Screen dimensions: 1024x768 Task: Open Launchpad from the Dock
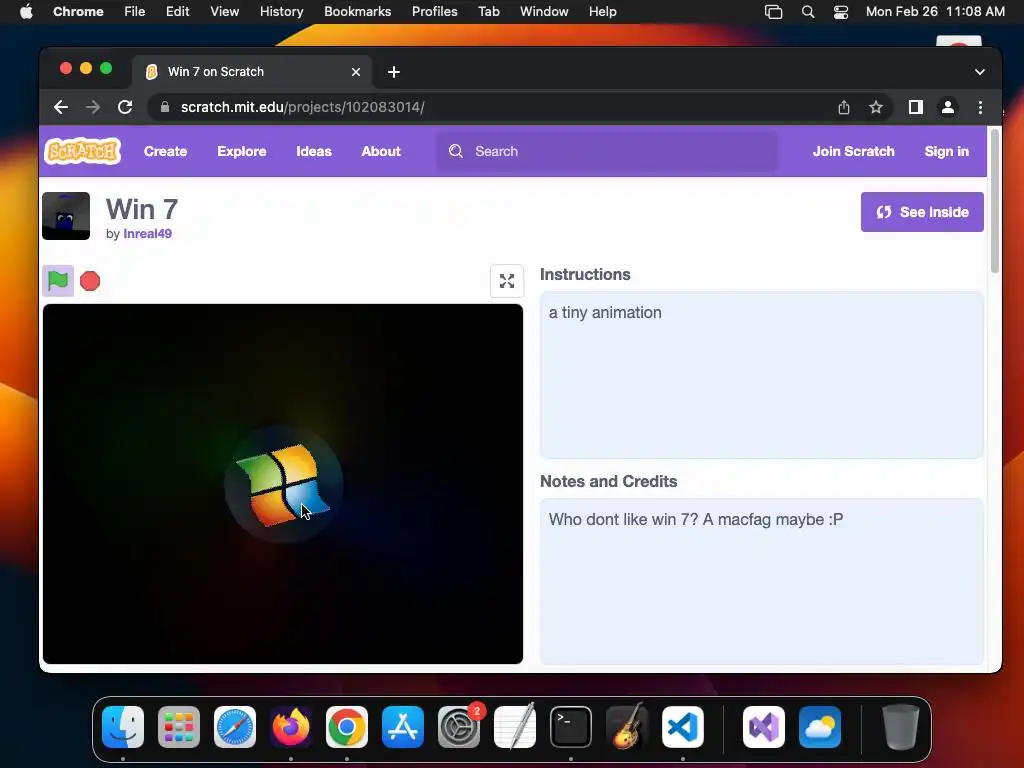[179, 727]
